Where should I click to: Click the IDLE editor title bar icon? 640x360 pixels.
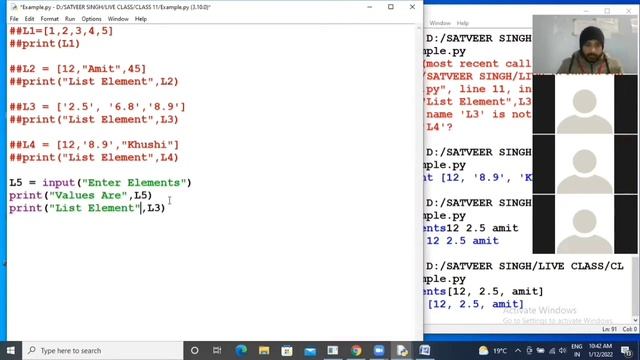coord(14,7)
